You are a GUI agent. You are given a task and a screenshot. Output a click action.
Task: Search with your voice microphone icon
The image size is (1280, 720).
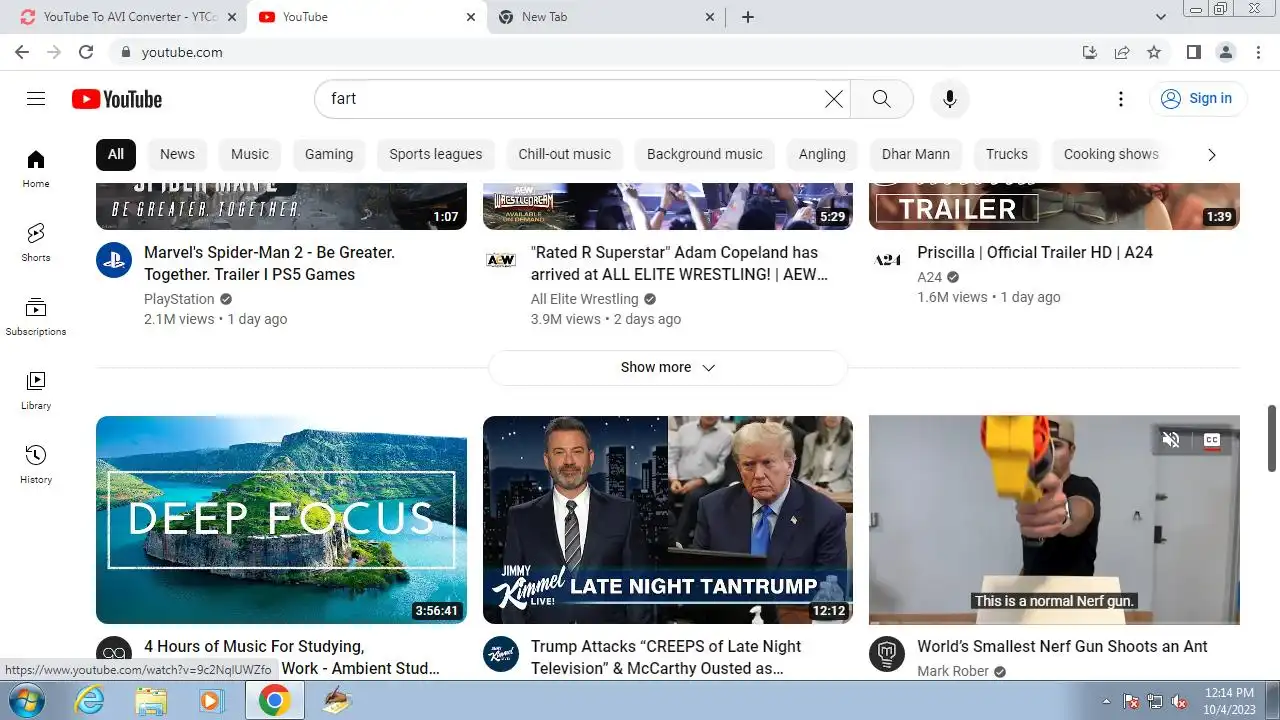(x=950, y=98)
